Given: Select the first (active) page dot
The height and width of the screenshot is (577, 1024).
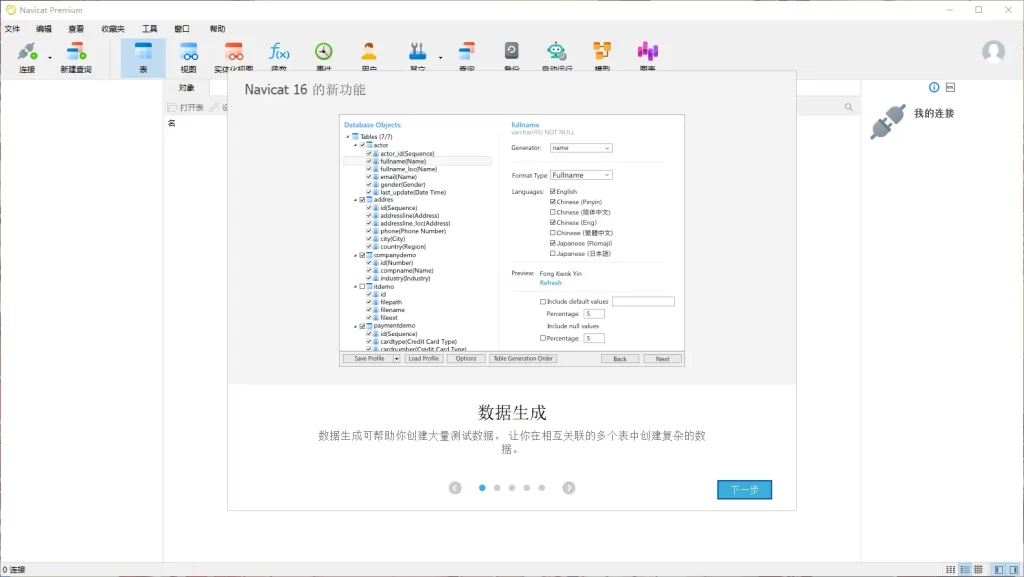Looking at the screenshot, I should pos(482,488).
